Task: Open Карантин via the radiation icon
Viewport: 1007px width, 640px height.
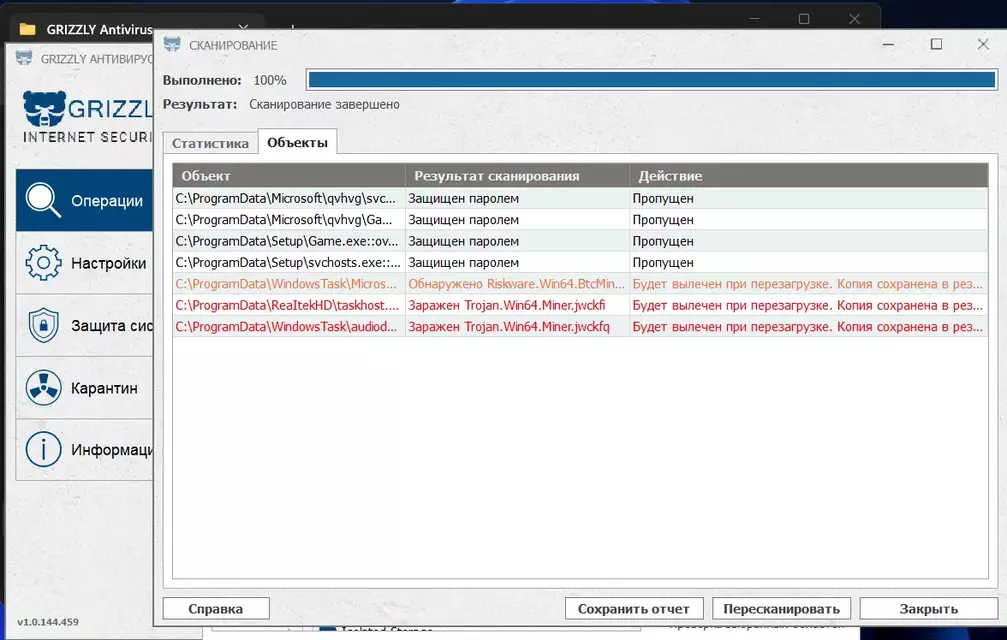Action: pyautogui.click(x=43, y=388)
